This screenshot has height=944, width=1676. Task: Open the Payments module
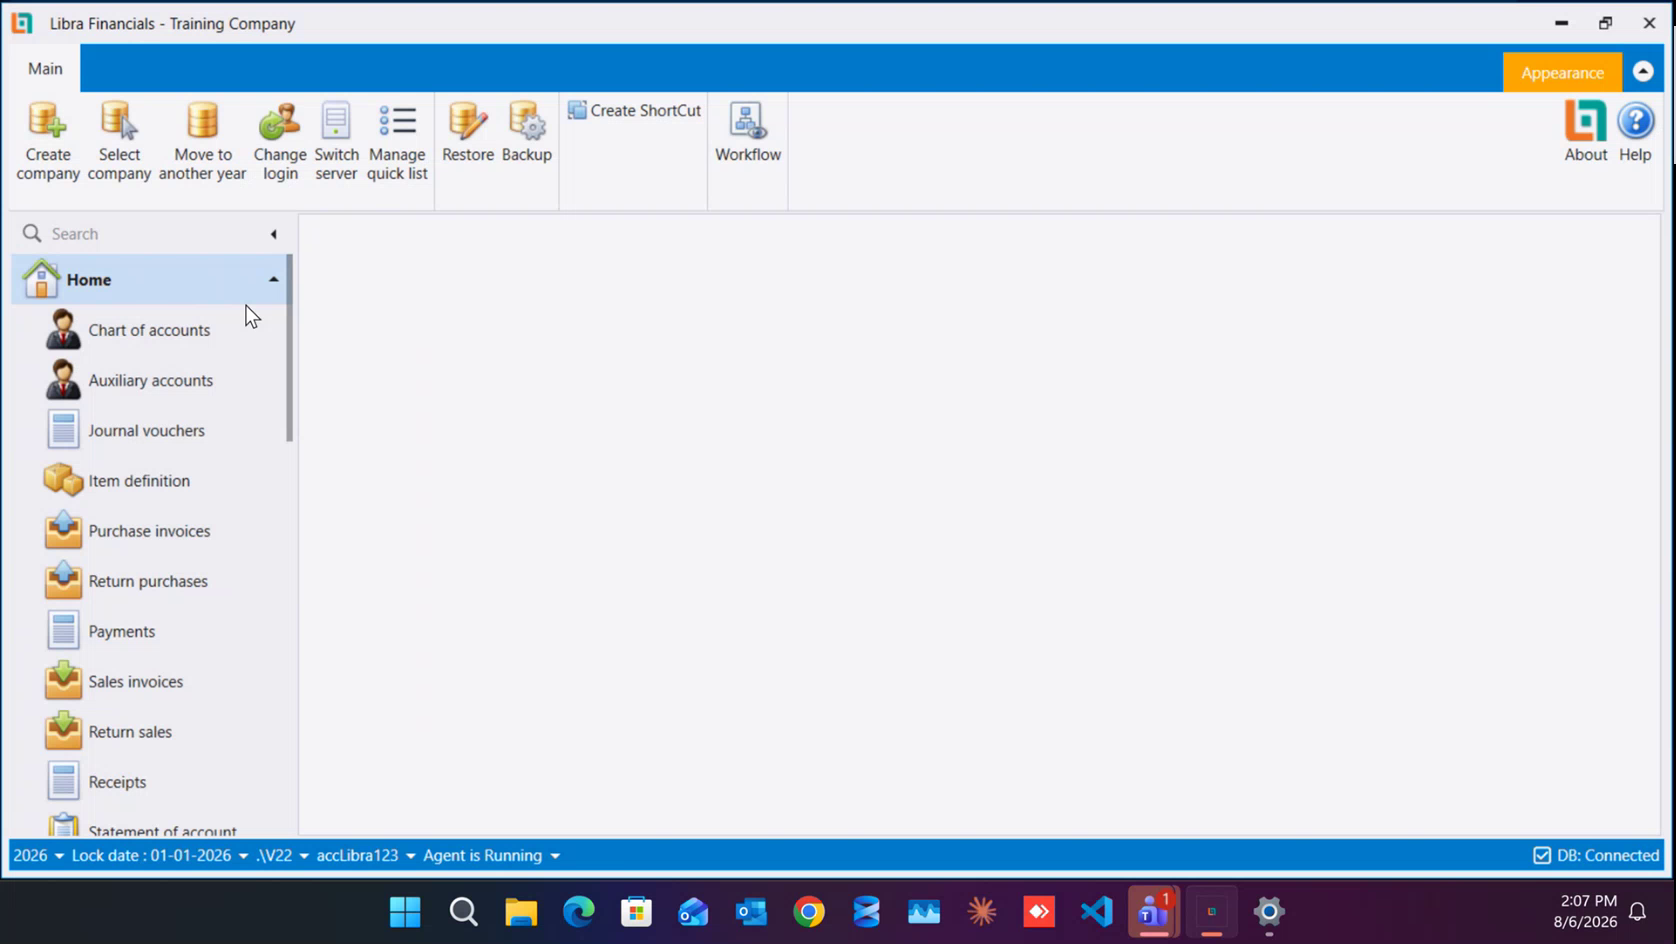point(150,631)
